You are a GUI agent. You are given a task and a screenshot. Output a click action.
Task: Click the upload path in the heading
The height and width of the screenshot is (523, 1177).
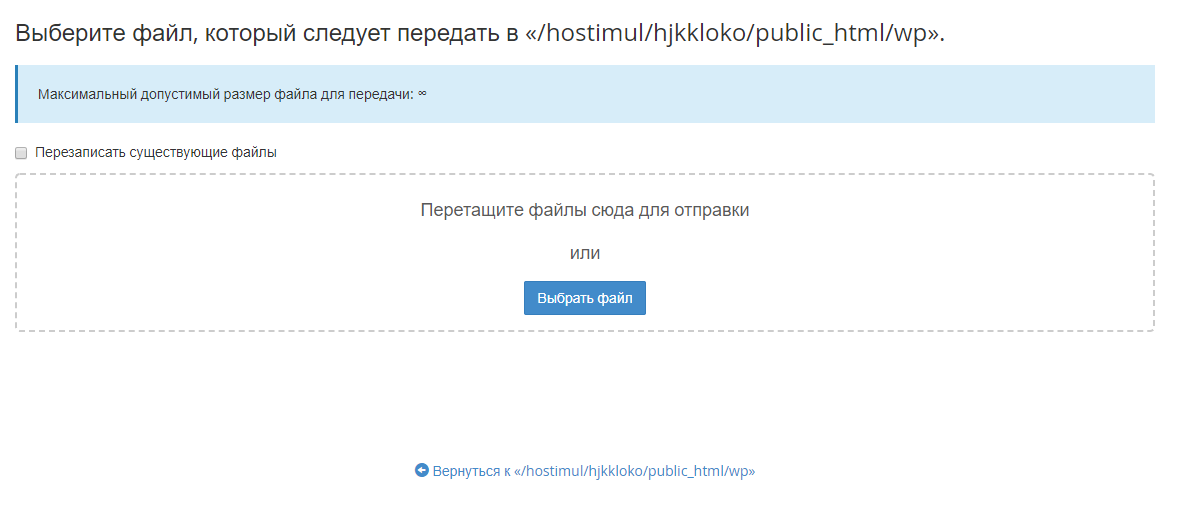pyautogui.click(x=733, y=33)
